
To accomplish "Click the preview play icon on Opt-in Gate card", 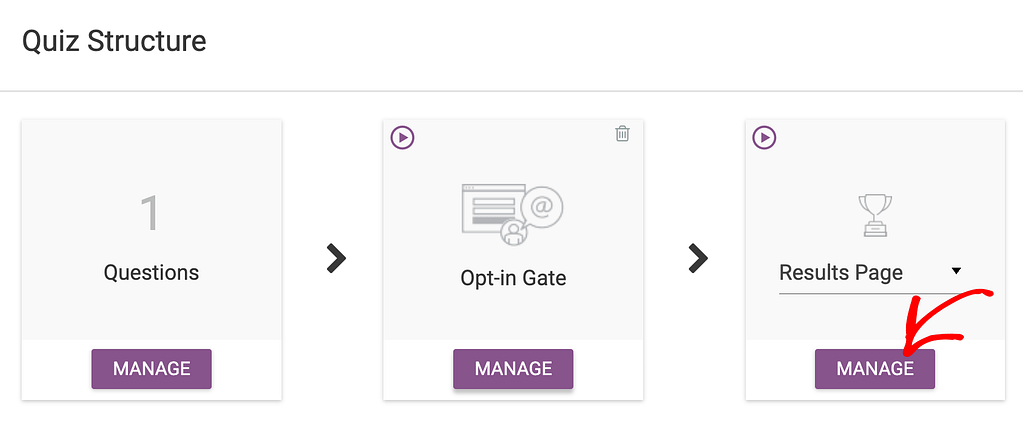I will click(403, 138).
